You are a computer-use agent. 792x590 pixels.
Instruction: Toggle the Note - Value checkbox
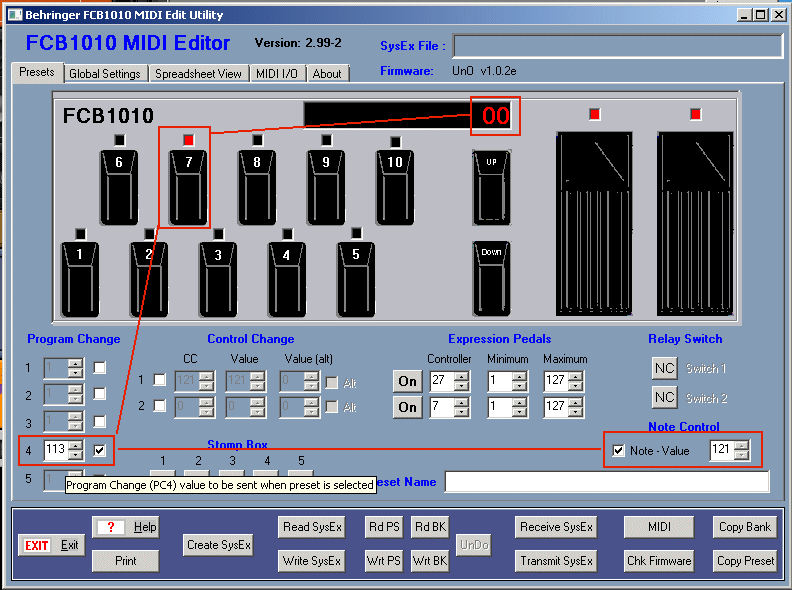(618, 451)
